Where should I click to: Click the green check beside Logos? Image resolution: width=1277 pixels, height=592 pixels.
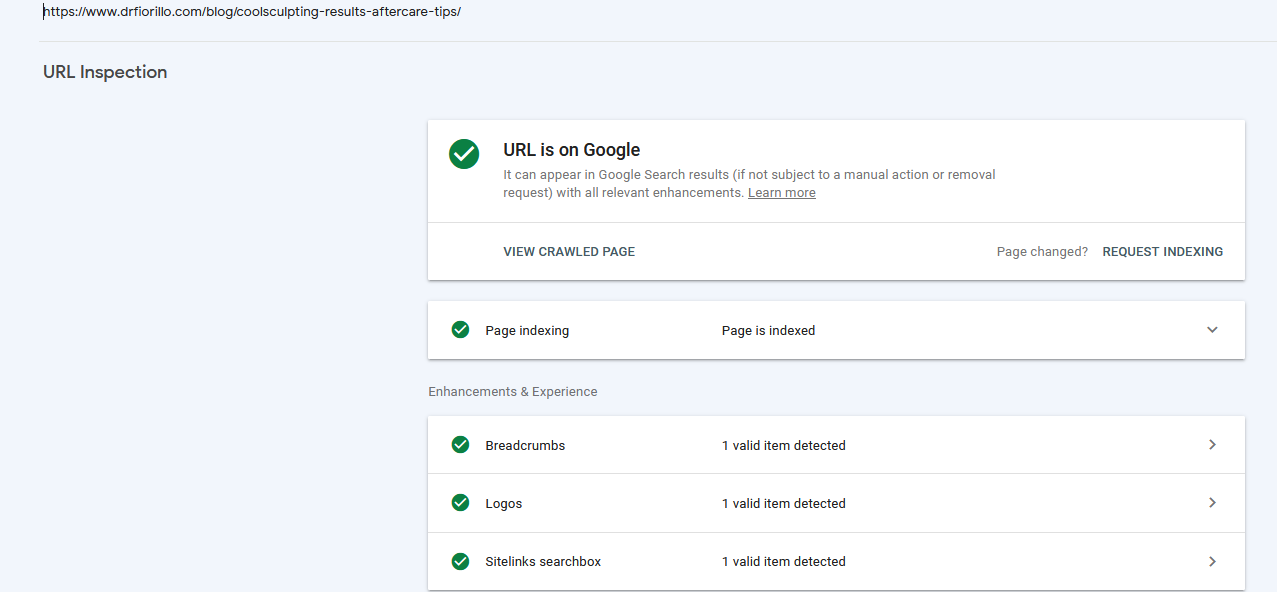[460, 502]
